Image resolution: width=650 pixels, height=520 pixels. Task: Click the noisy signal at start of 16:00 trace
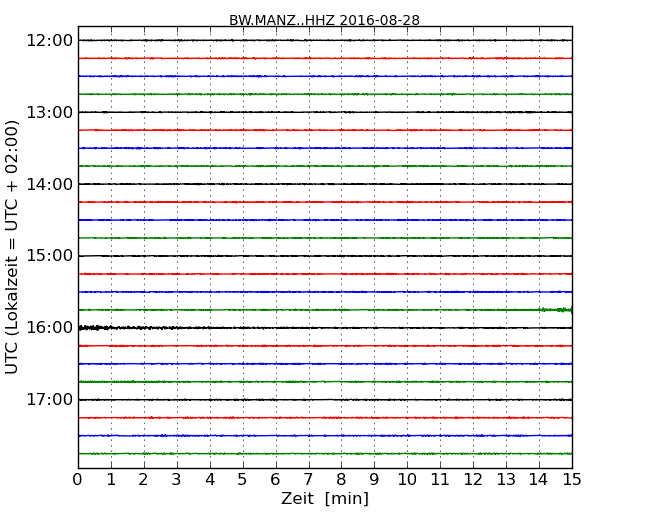[x=95, y=328]
